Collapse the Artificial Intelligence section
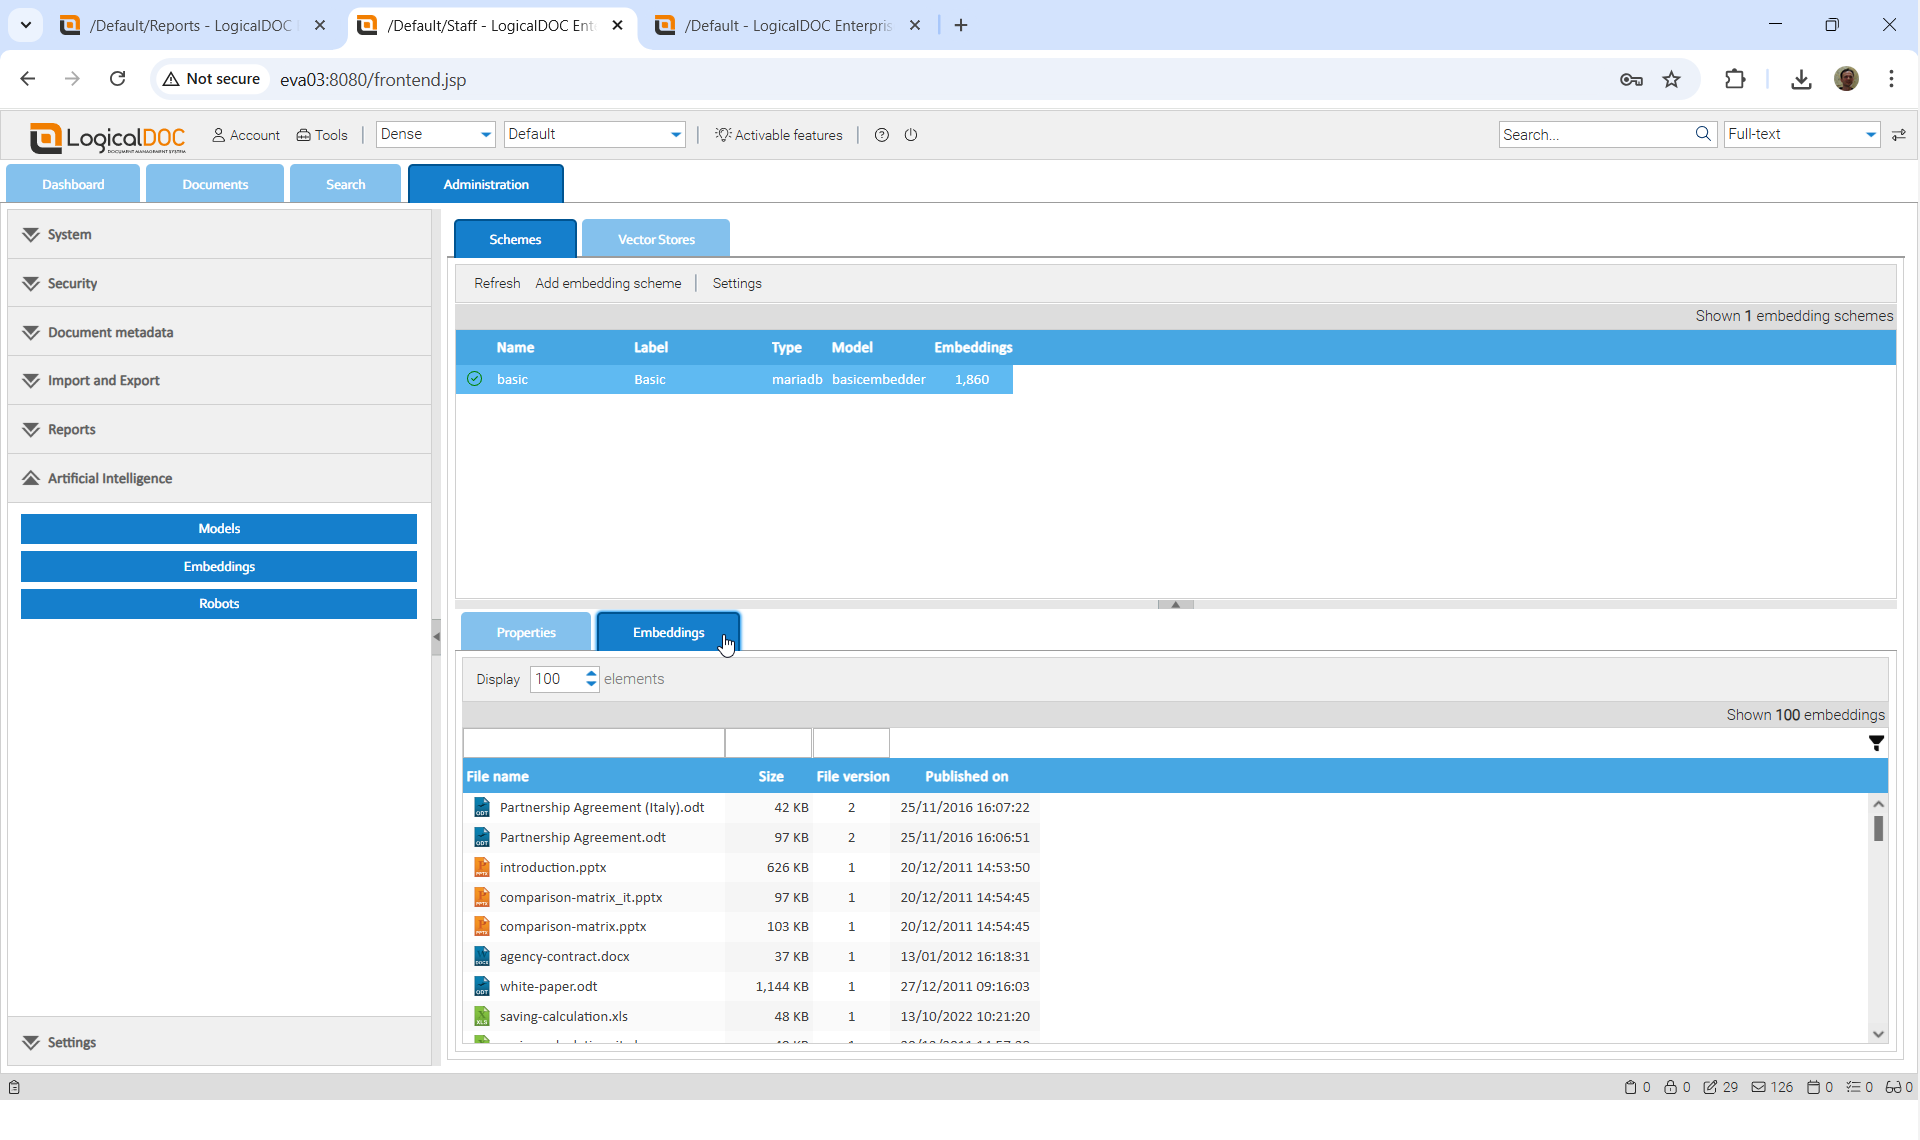Image resolution: width=1920 pixels, height=1140 pixels. pyautogui.click(x=109, y=478)
